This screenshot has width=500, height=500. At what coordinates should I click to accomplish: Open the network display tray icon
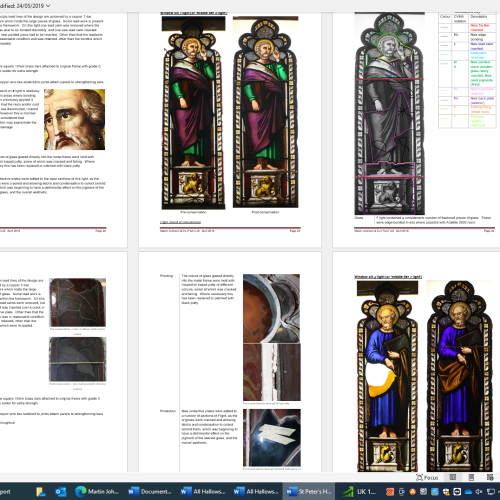click(491, 492)
